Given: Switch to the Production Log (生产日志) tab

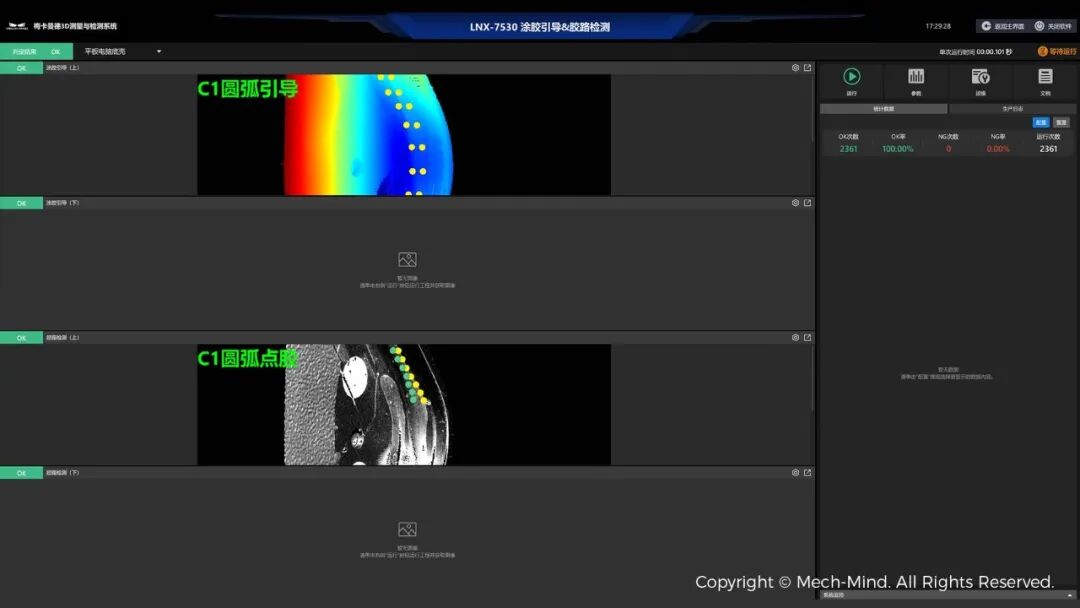Looking at the screenshot, I should (1012, 108).
